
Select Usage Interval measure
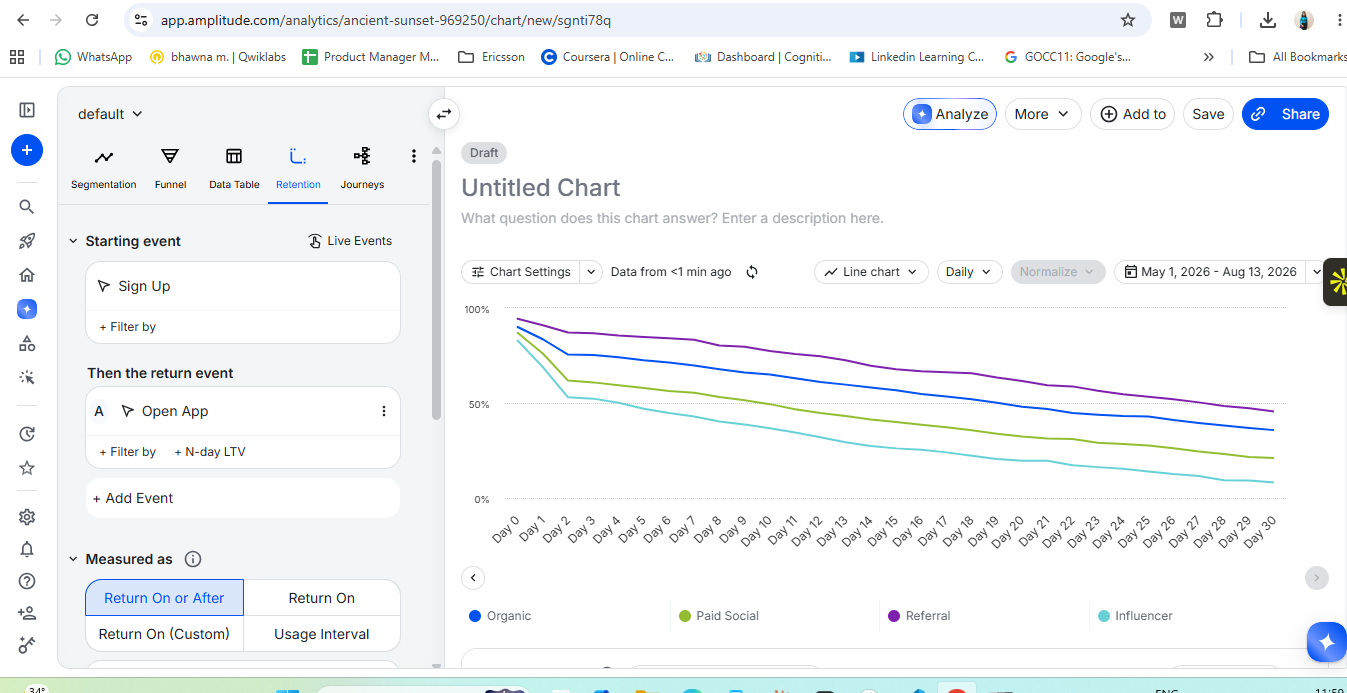[322, 634]
